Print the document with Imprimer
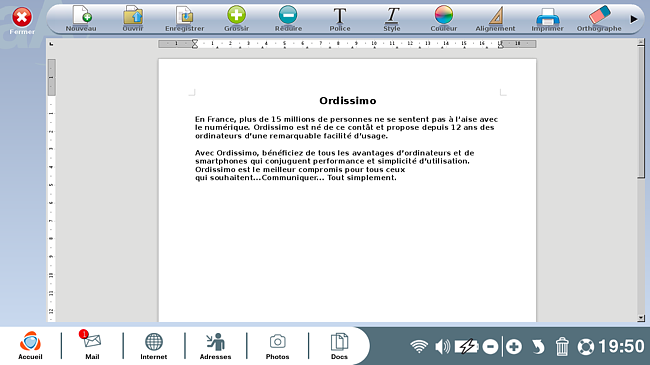This screenshot has width=650, height=365. (x=548, y=19)
